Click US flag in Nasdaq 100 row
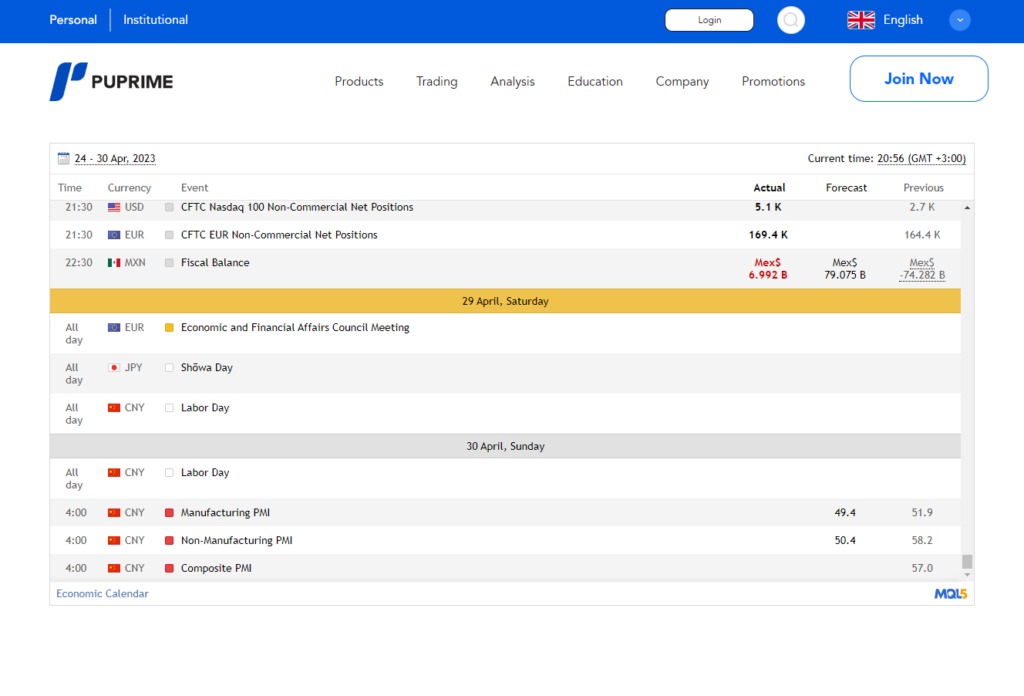Image resolution: width=1024 pixels, height=696 pixels. (x=114, y=207)
